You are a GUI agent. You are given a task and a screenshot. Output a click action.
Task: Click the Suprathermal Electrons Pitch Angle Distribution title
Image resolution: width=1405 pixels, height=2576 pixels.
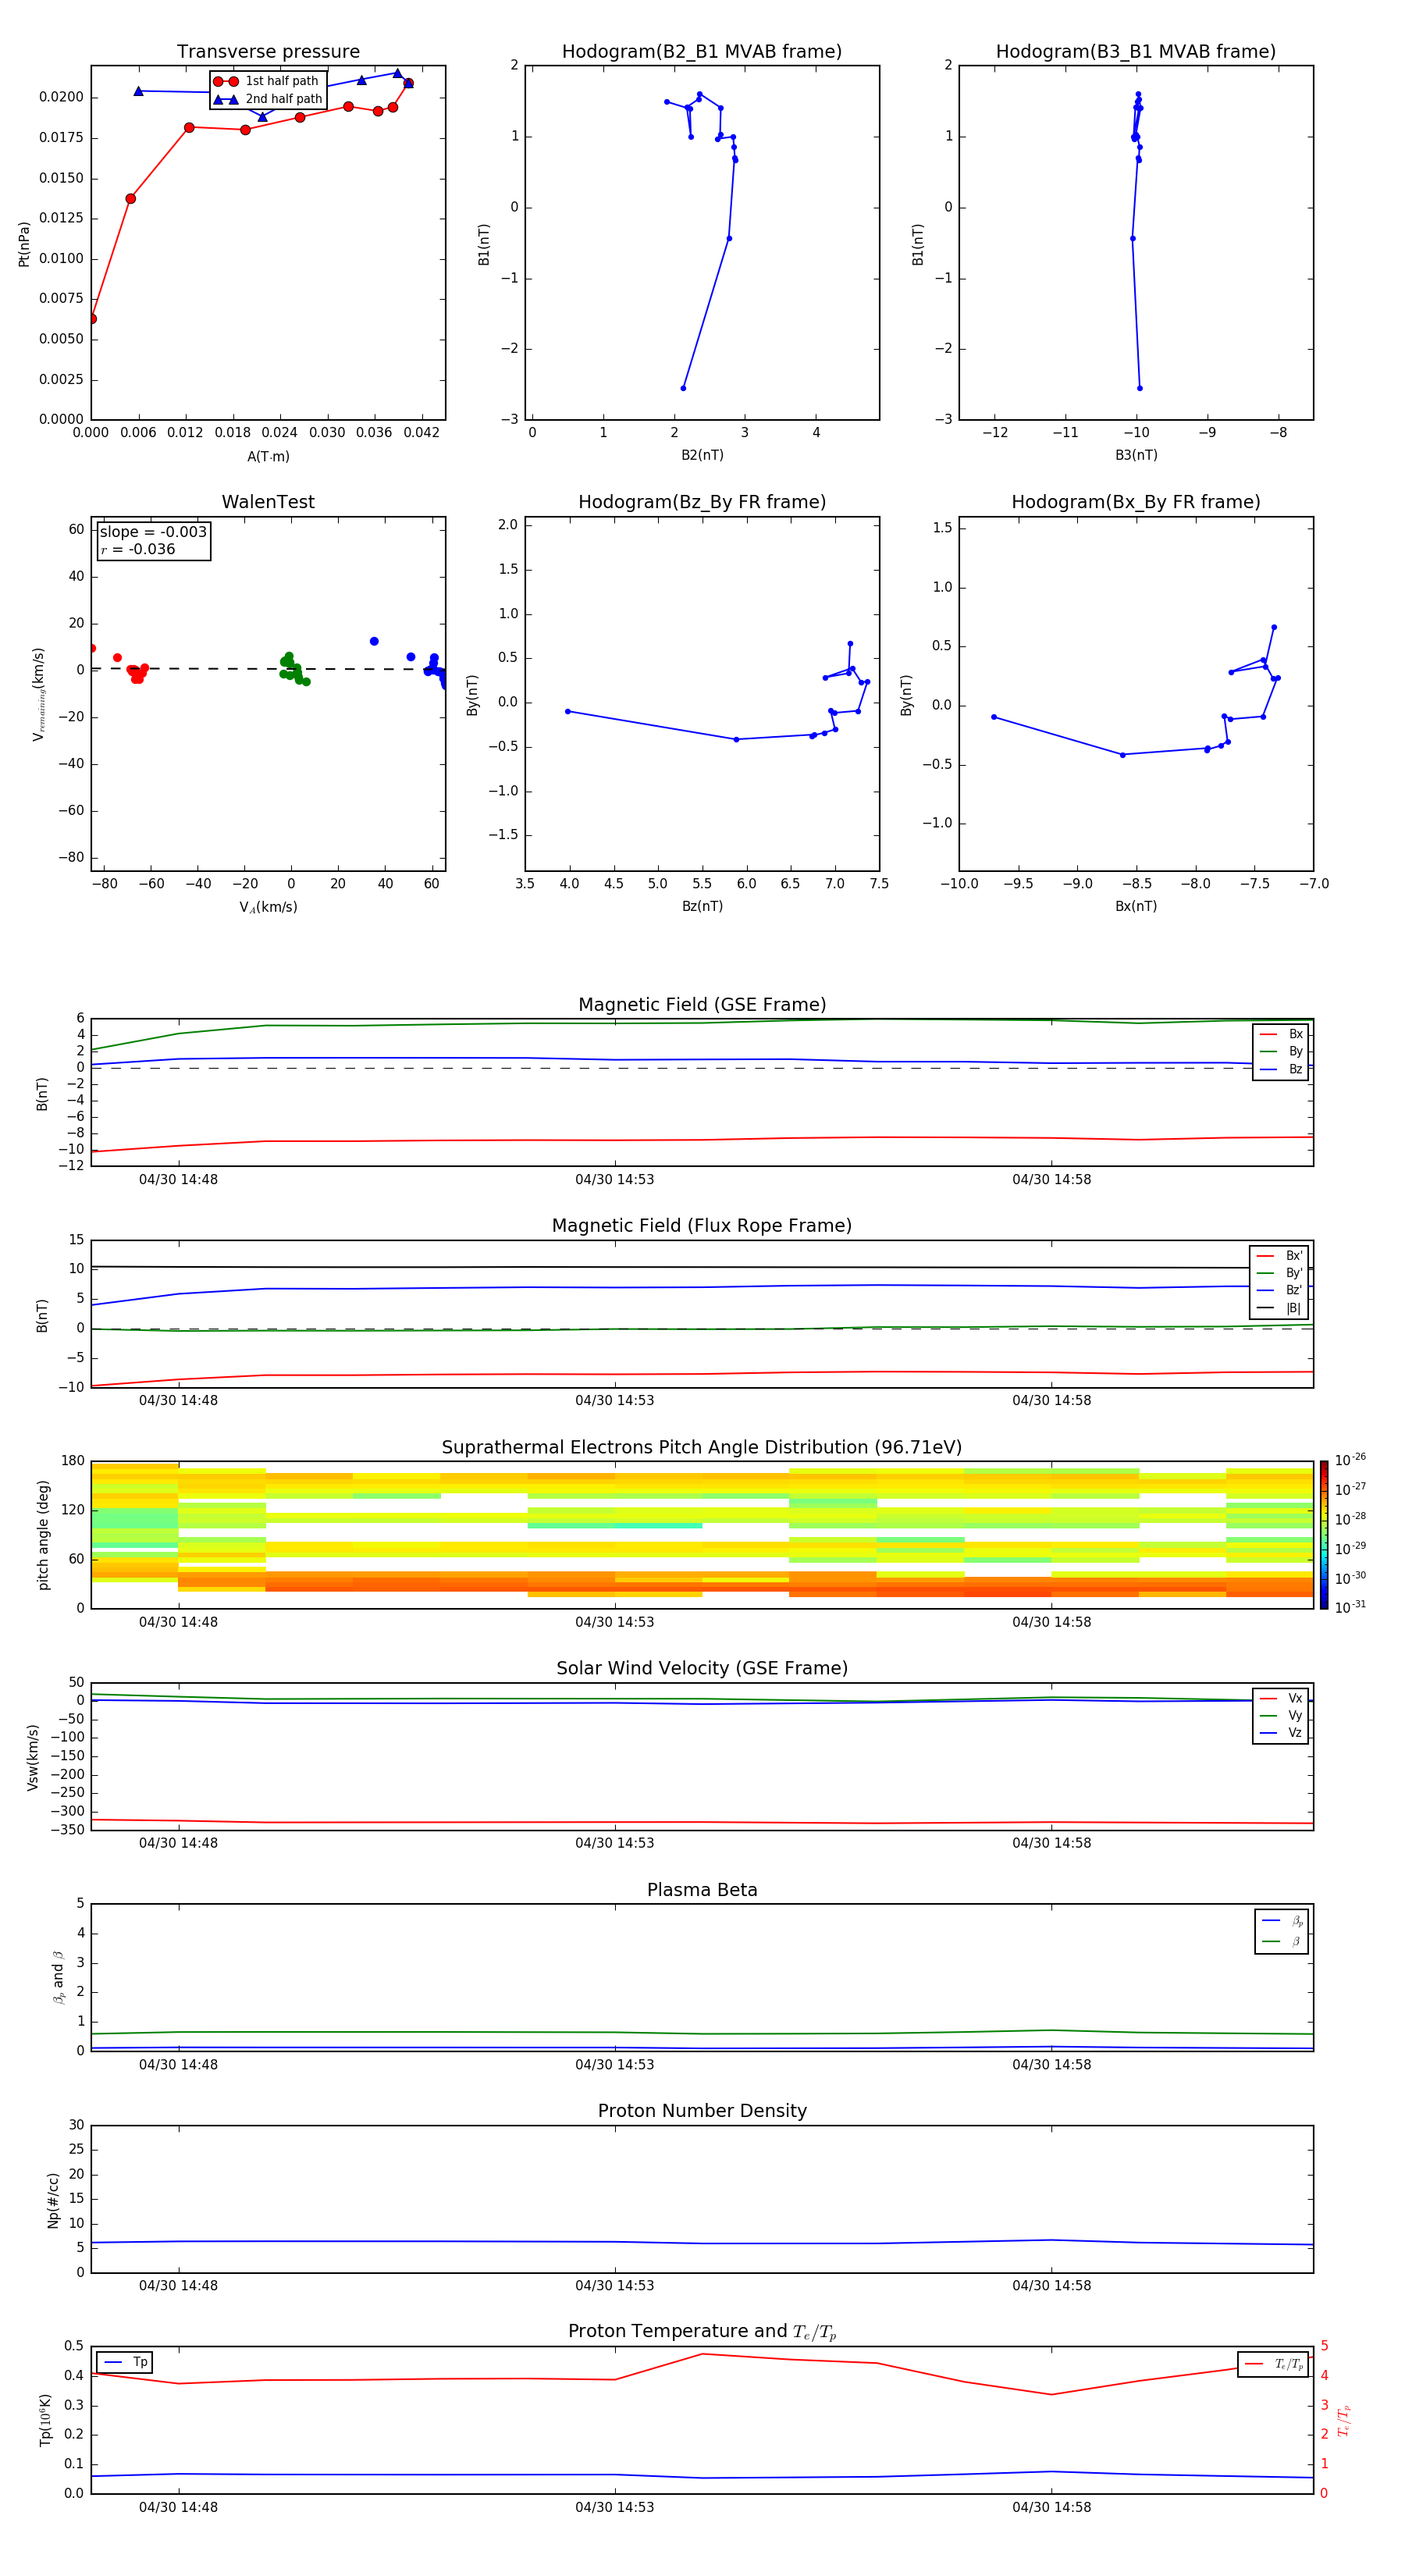702,1447
